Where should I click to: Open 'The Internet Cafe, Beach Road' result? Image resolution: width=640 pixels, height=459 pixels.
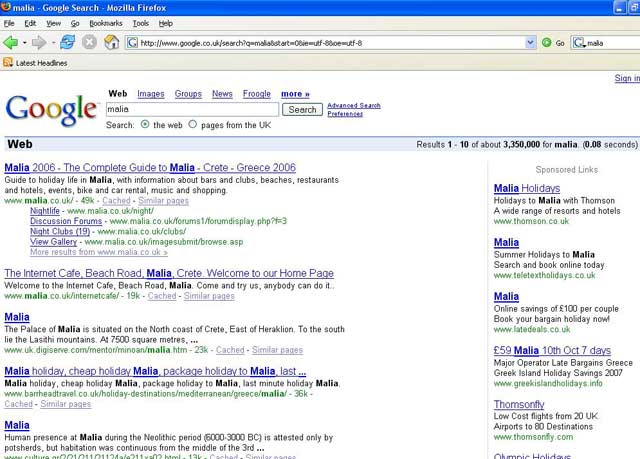click(x=169, y=273)
